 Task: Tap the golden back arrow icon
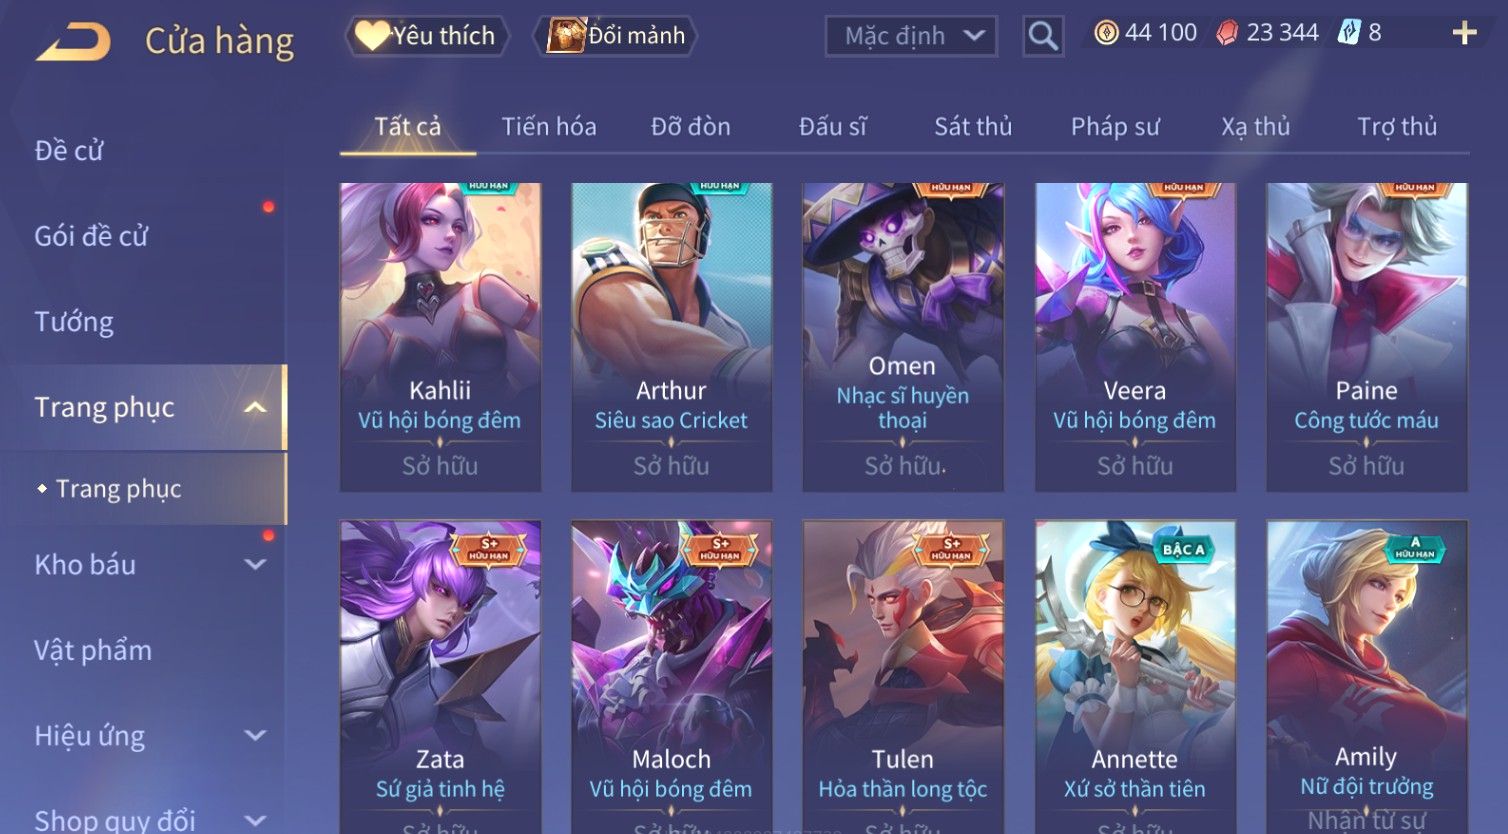[x=74, y=43]
